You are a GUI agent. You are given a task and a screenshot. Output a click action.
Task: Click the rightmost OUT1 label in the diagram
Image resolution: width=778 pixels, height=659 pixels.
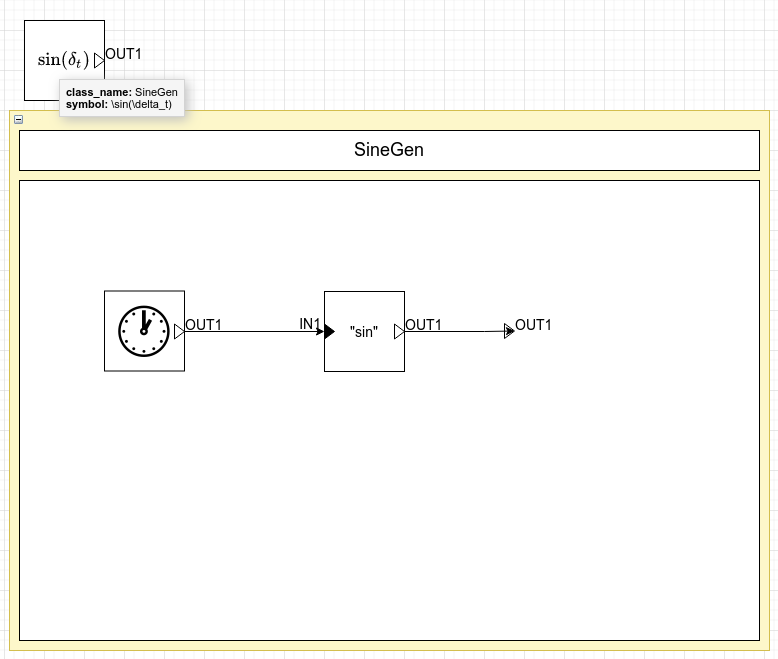click(533, 325)
